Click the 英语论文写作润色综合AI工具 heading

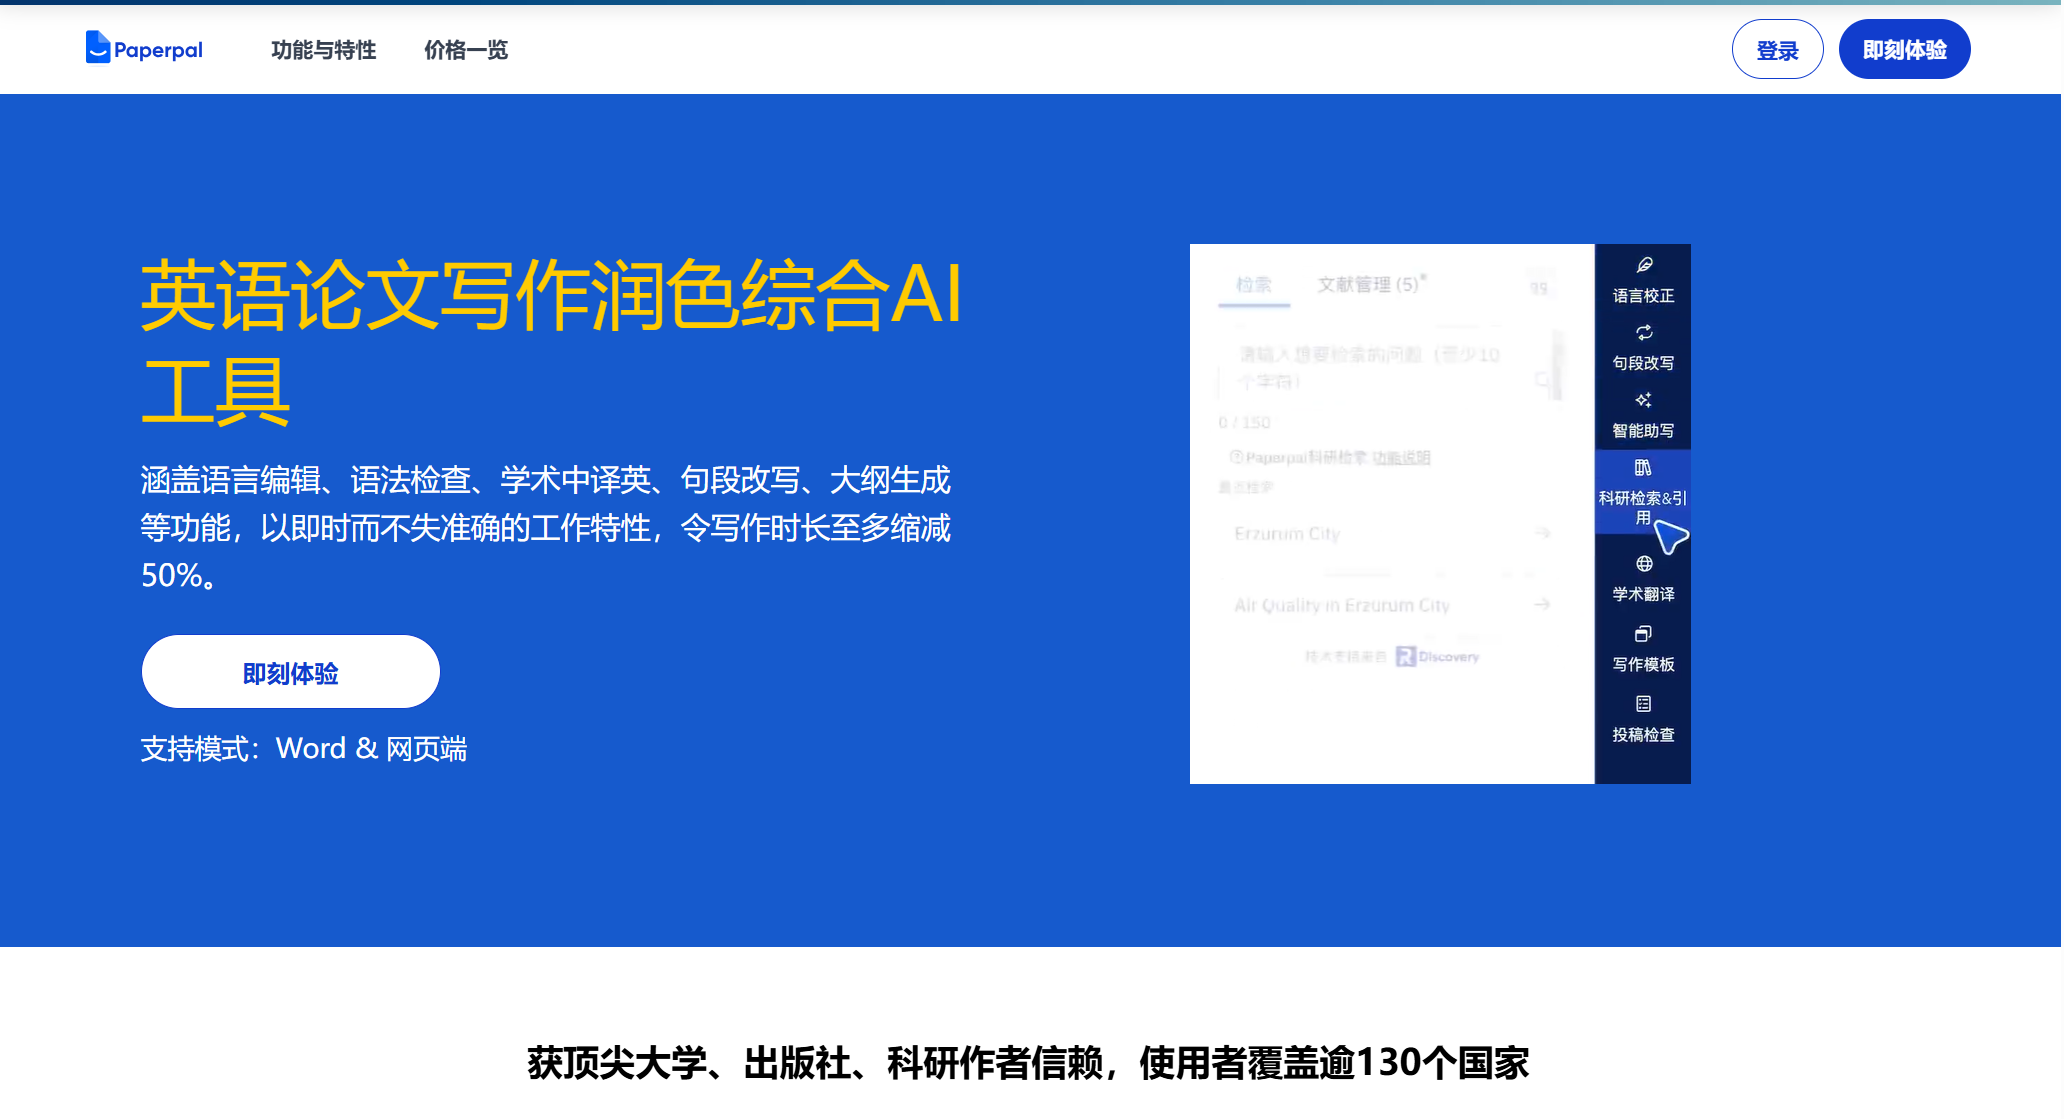(552, 342)
